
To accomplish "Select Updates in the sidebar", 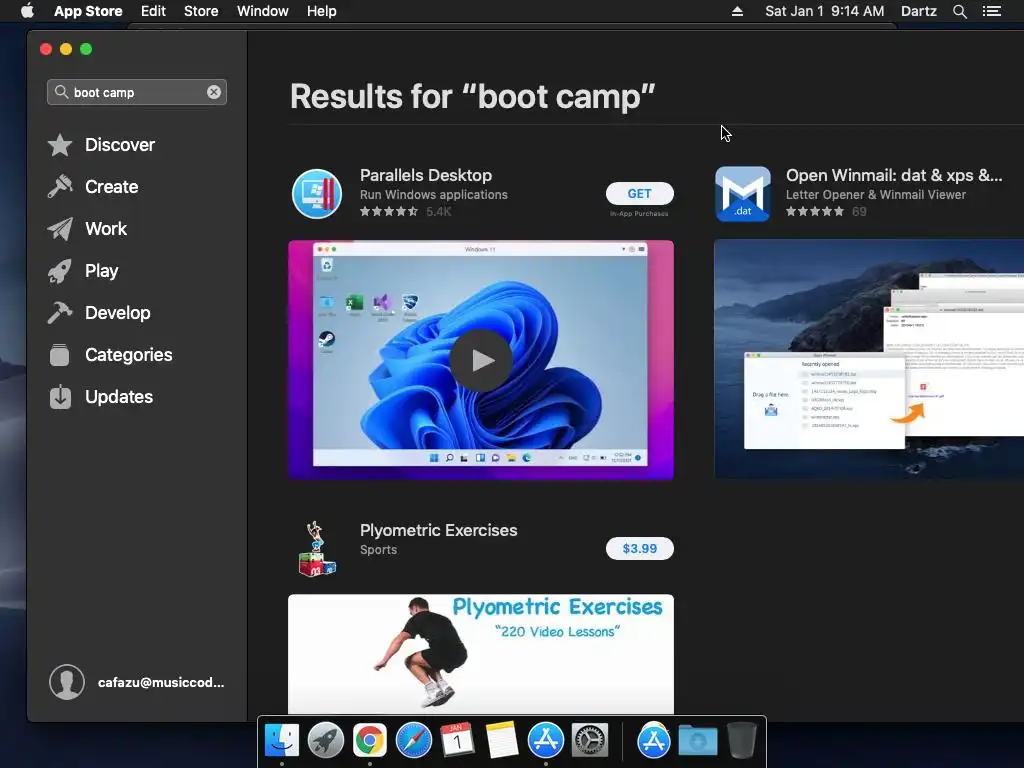I will (119, 396).
